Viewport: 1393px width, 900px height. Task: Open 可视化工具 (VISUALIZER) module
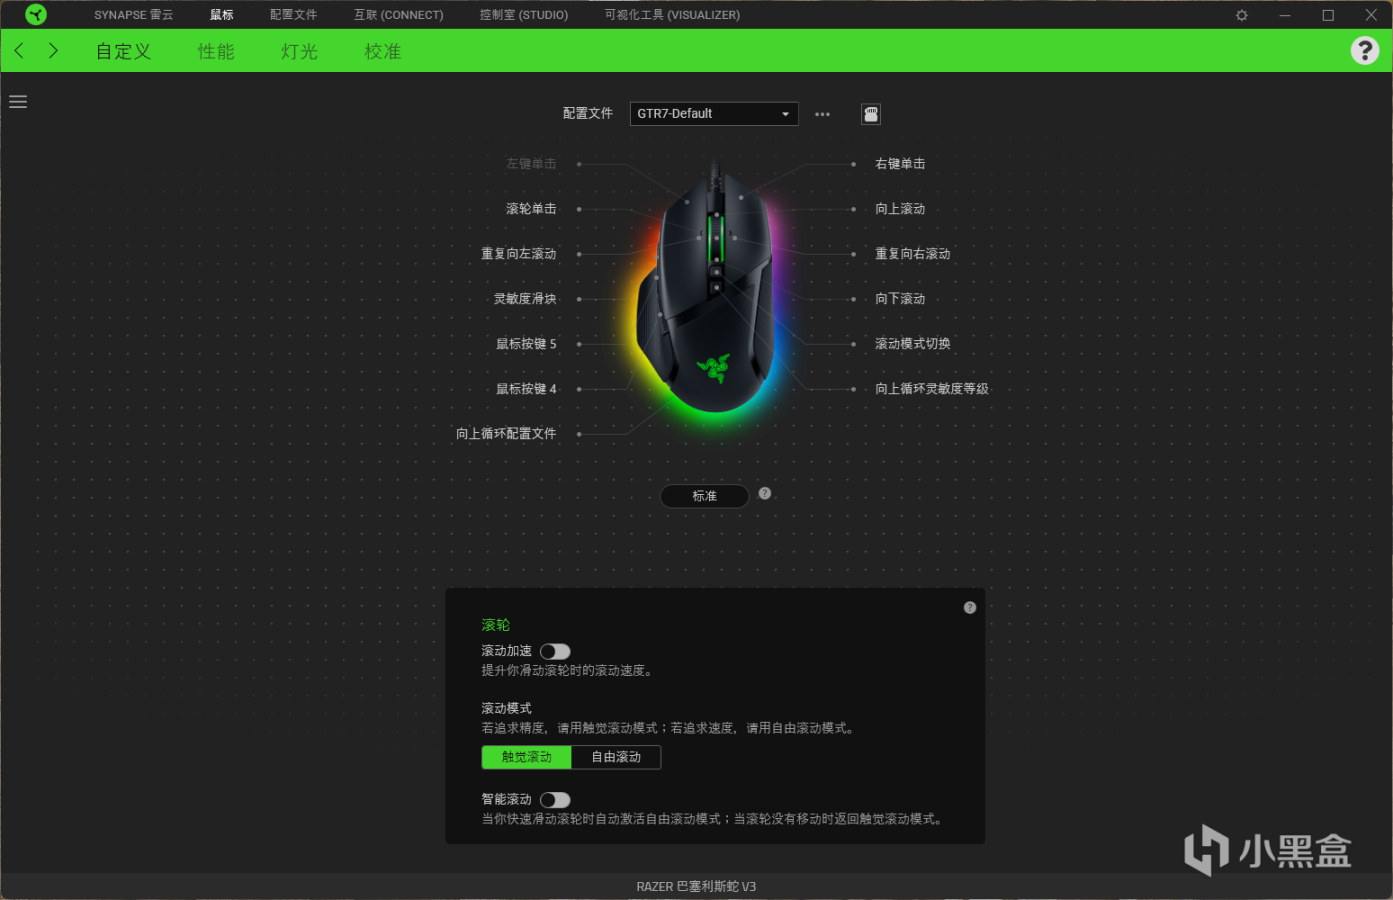click(x=672, y=15)
